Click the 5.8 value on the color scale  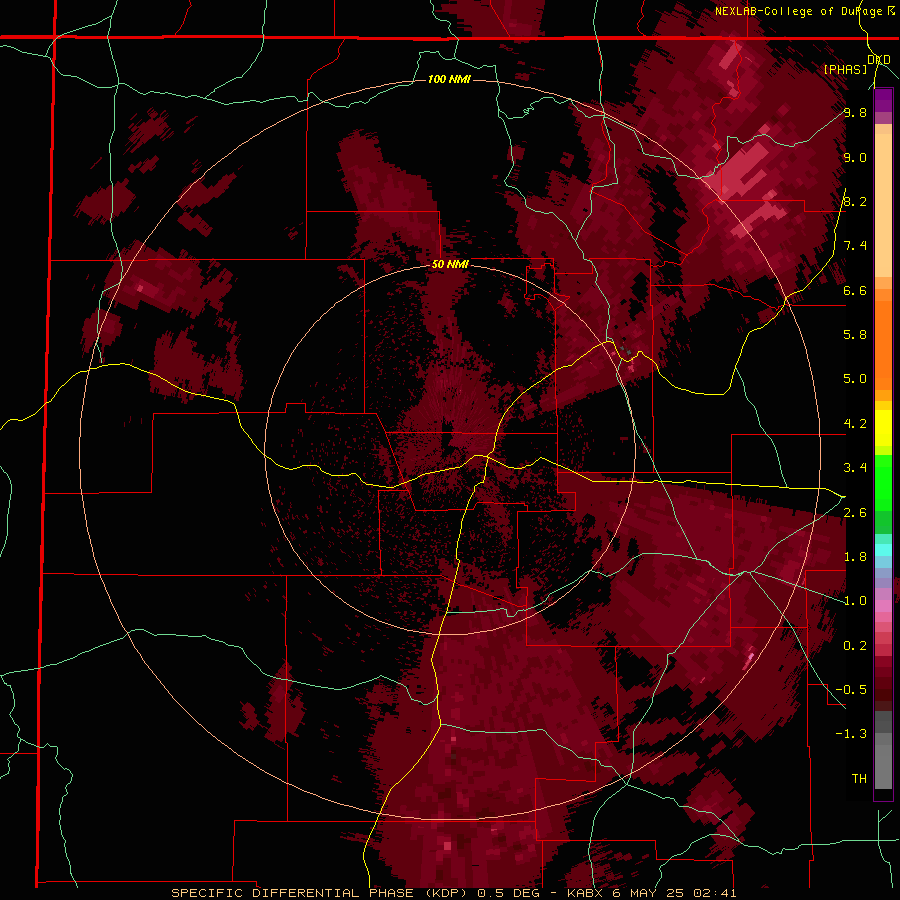(855, 335)
